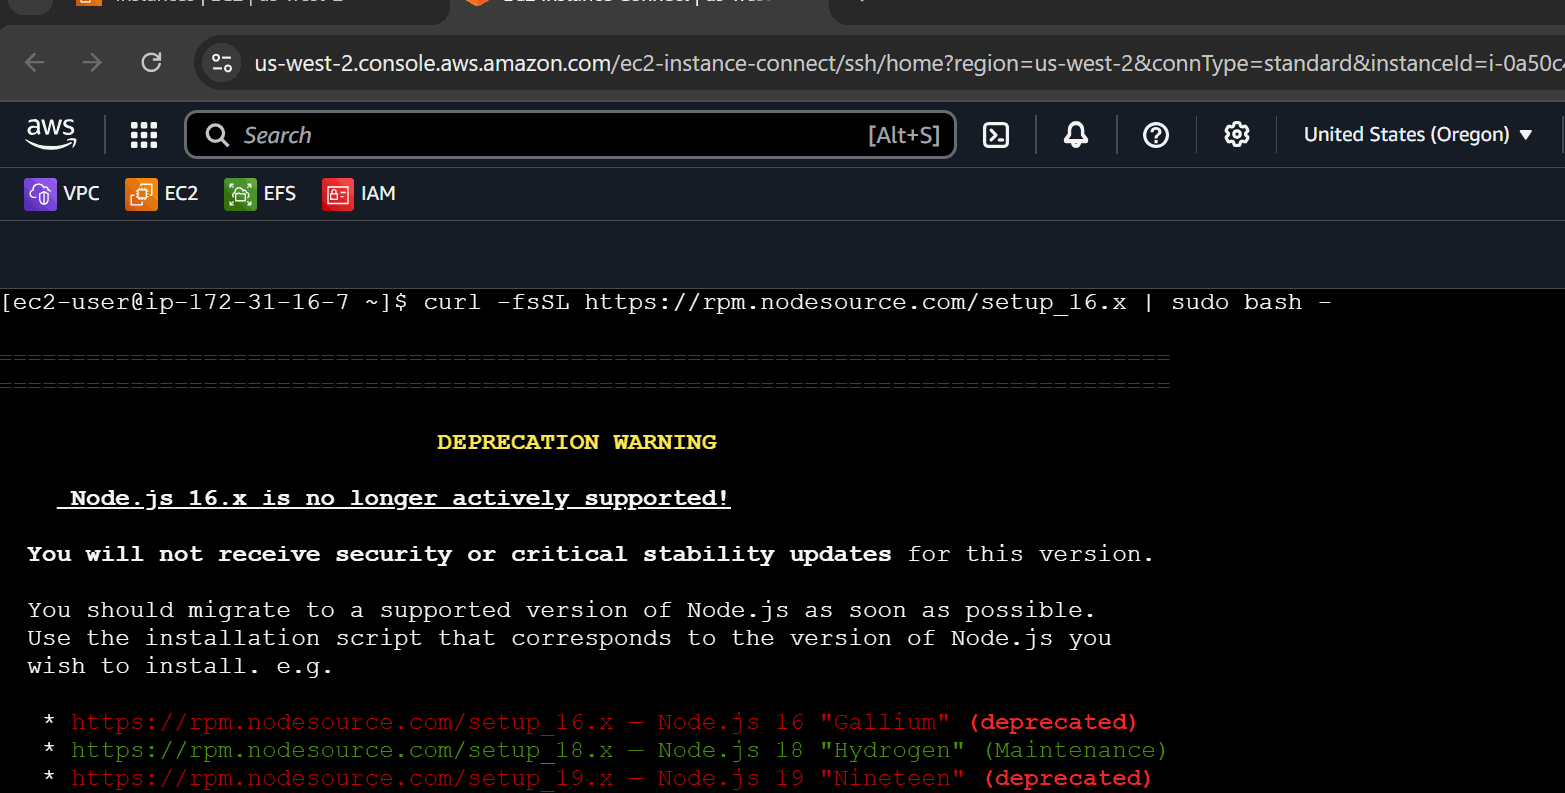
Task: Focus the AWS console Search field
Action: [x=570, y=135]
